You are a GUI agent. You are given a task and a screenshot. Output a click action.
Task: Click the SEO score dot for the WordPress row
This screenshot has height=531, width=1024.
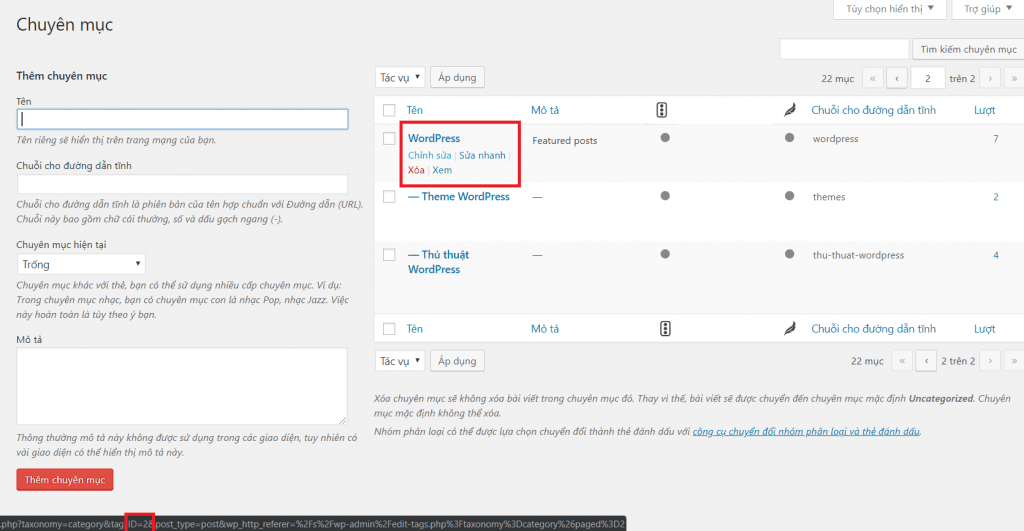665,138
